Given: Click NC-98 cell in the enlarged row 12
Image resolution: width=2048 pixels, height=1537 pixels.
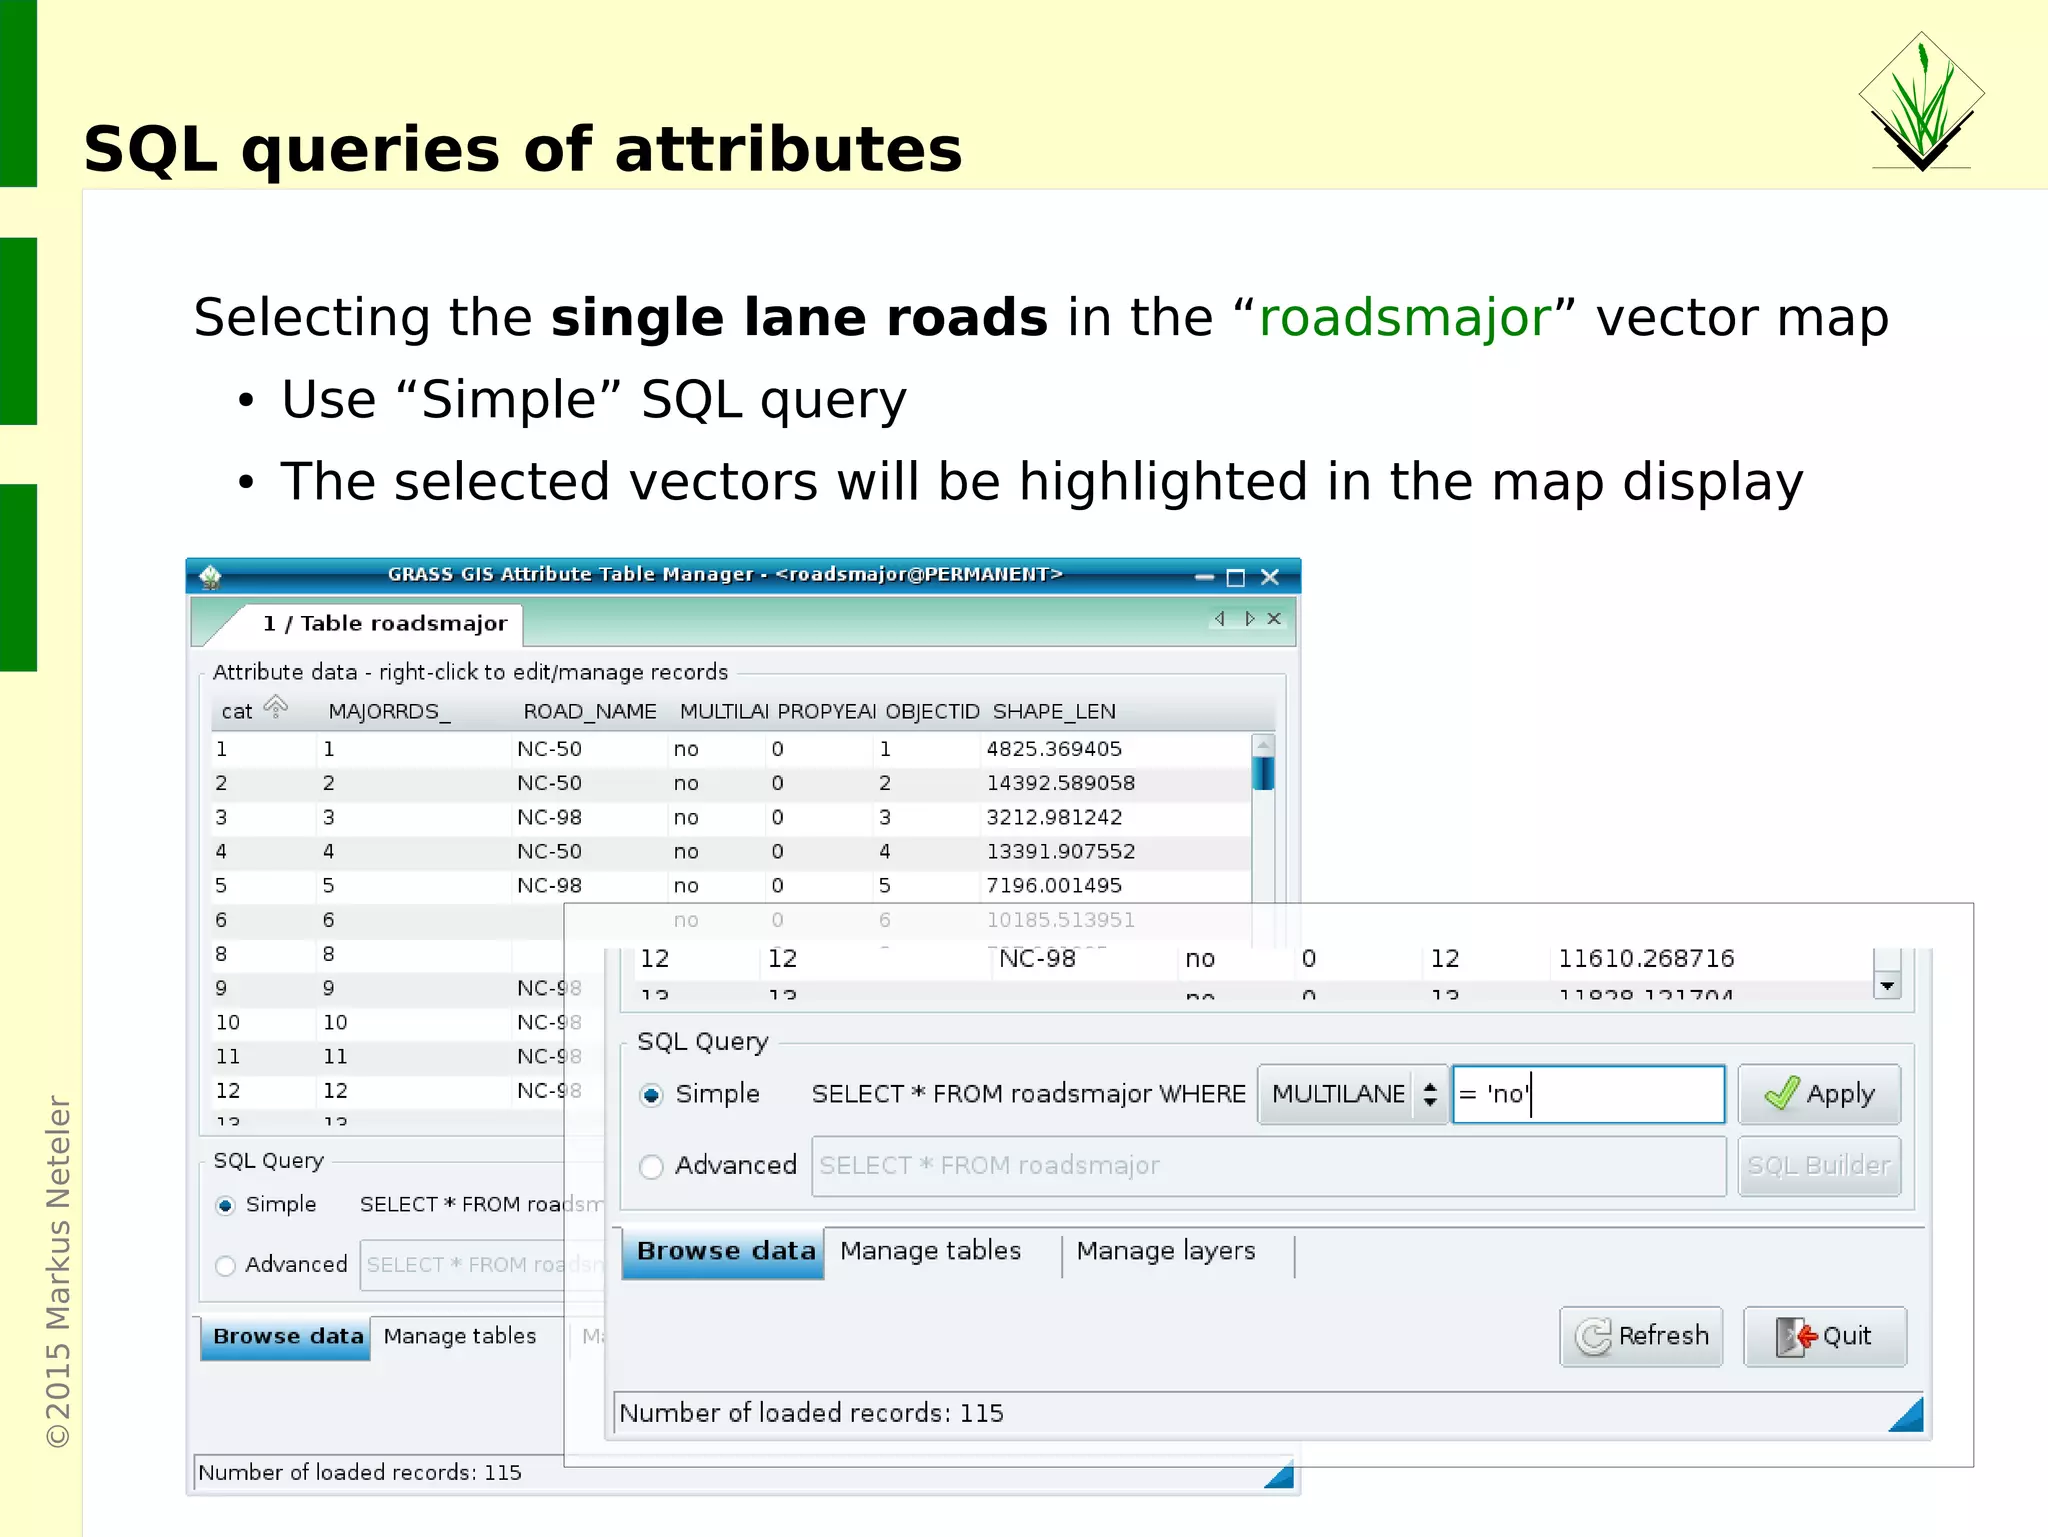Looking at the screenshot, I should click(1037, 958).
